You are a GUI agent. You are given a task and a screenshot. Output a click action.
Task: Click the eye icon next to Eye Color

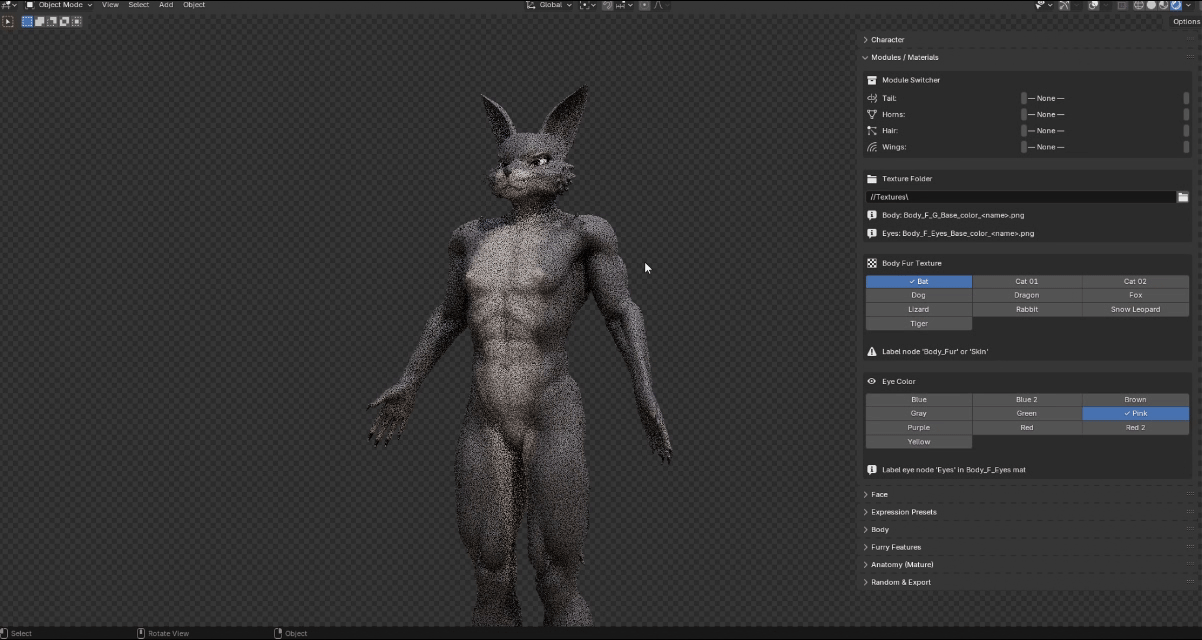872,381
